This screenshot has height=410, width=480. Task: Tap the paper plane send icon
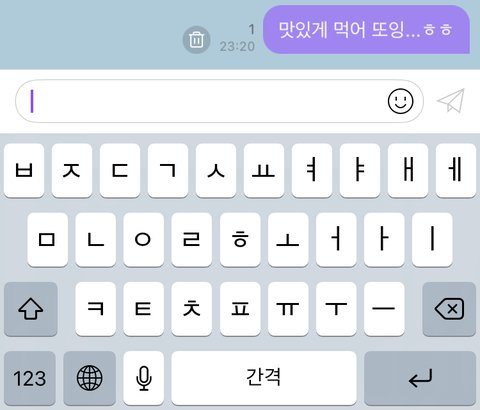point(451,101)
